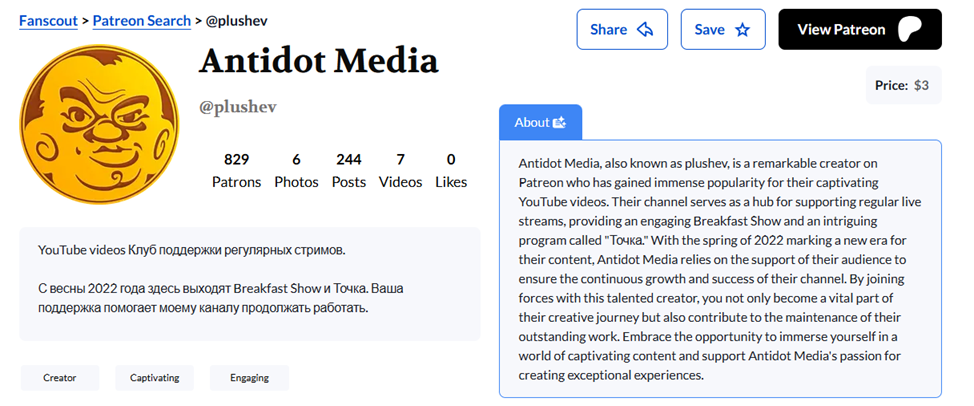Open the Fanscout breadcrumb link
This screenshot has height=406, width=974.
(x=48, y=20)
